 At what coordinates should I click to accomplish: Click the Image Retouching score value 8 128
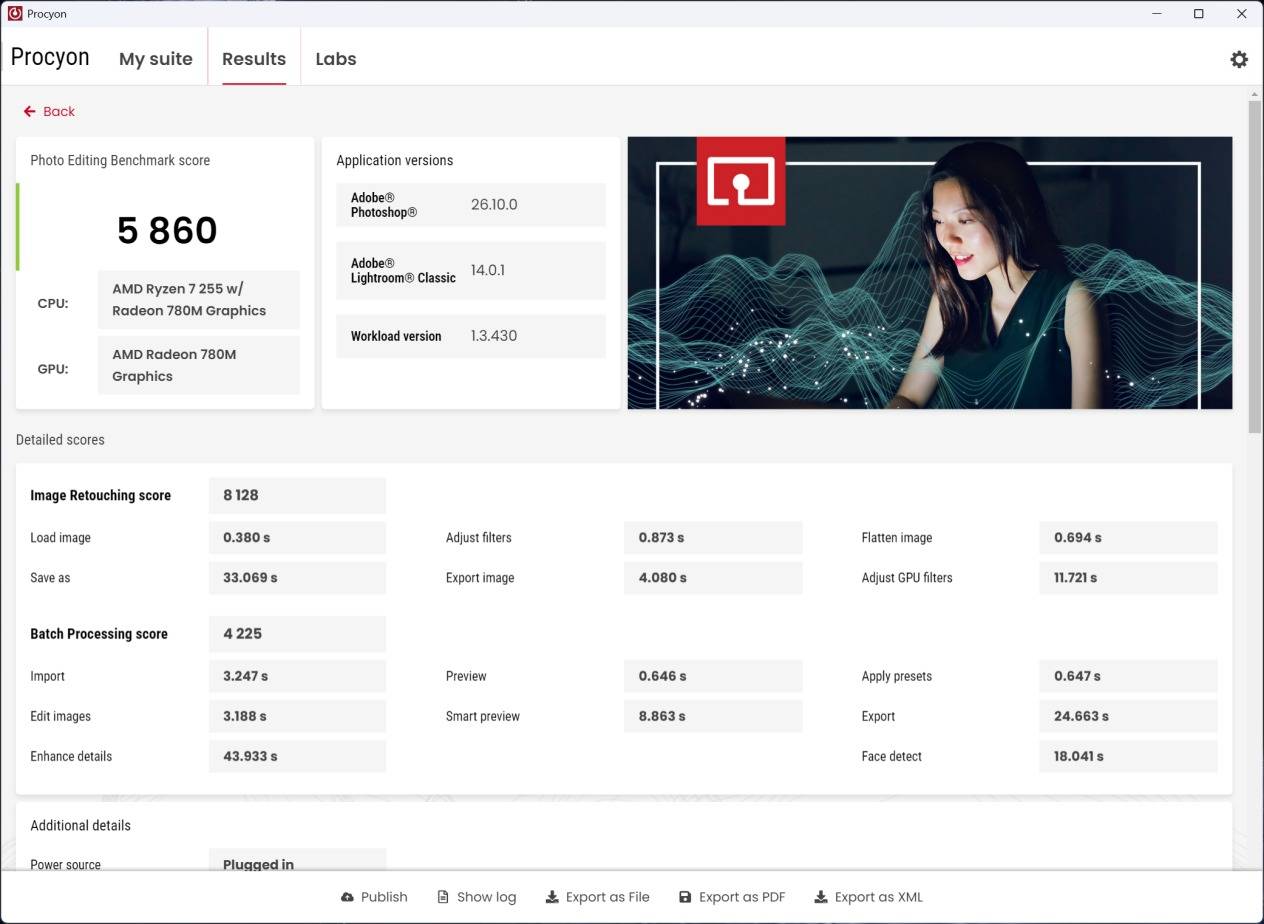tap(241, 495)
